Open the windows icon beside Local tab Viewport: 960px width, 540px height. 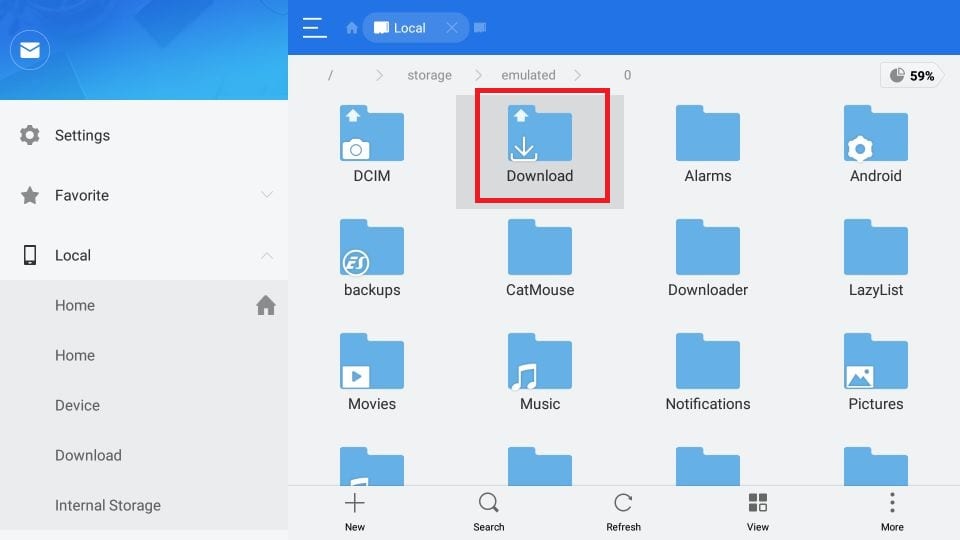pos(480,28)
